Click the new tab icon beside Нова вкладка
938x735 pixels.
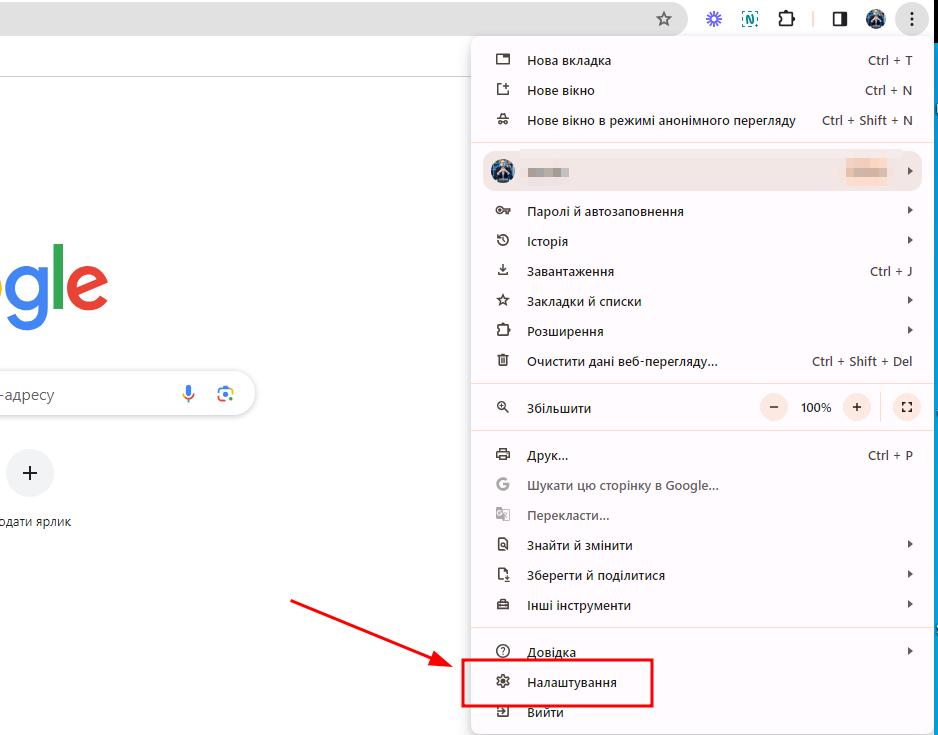click(502, 59)
